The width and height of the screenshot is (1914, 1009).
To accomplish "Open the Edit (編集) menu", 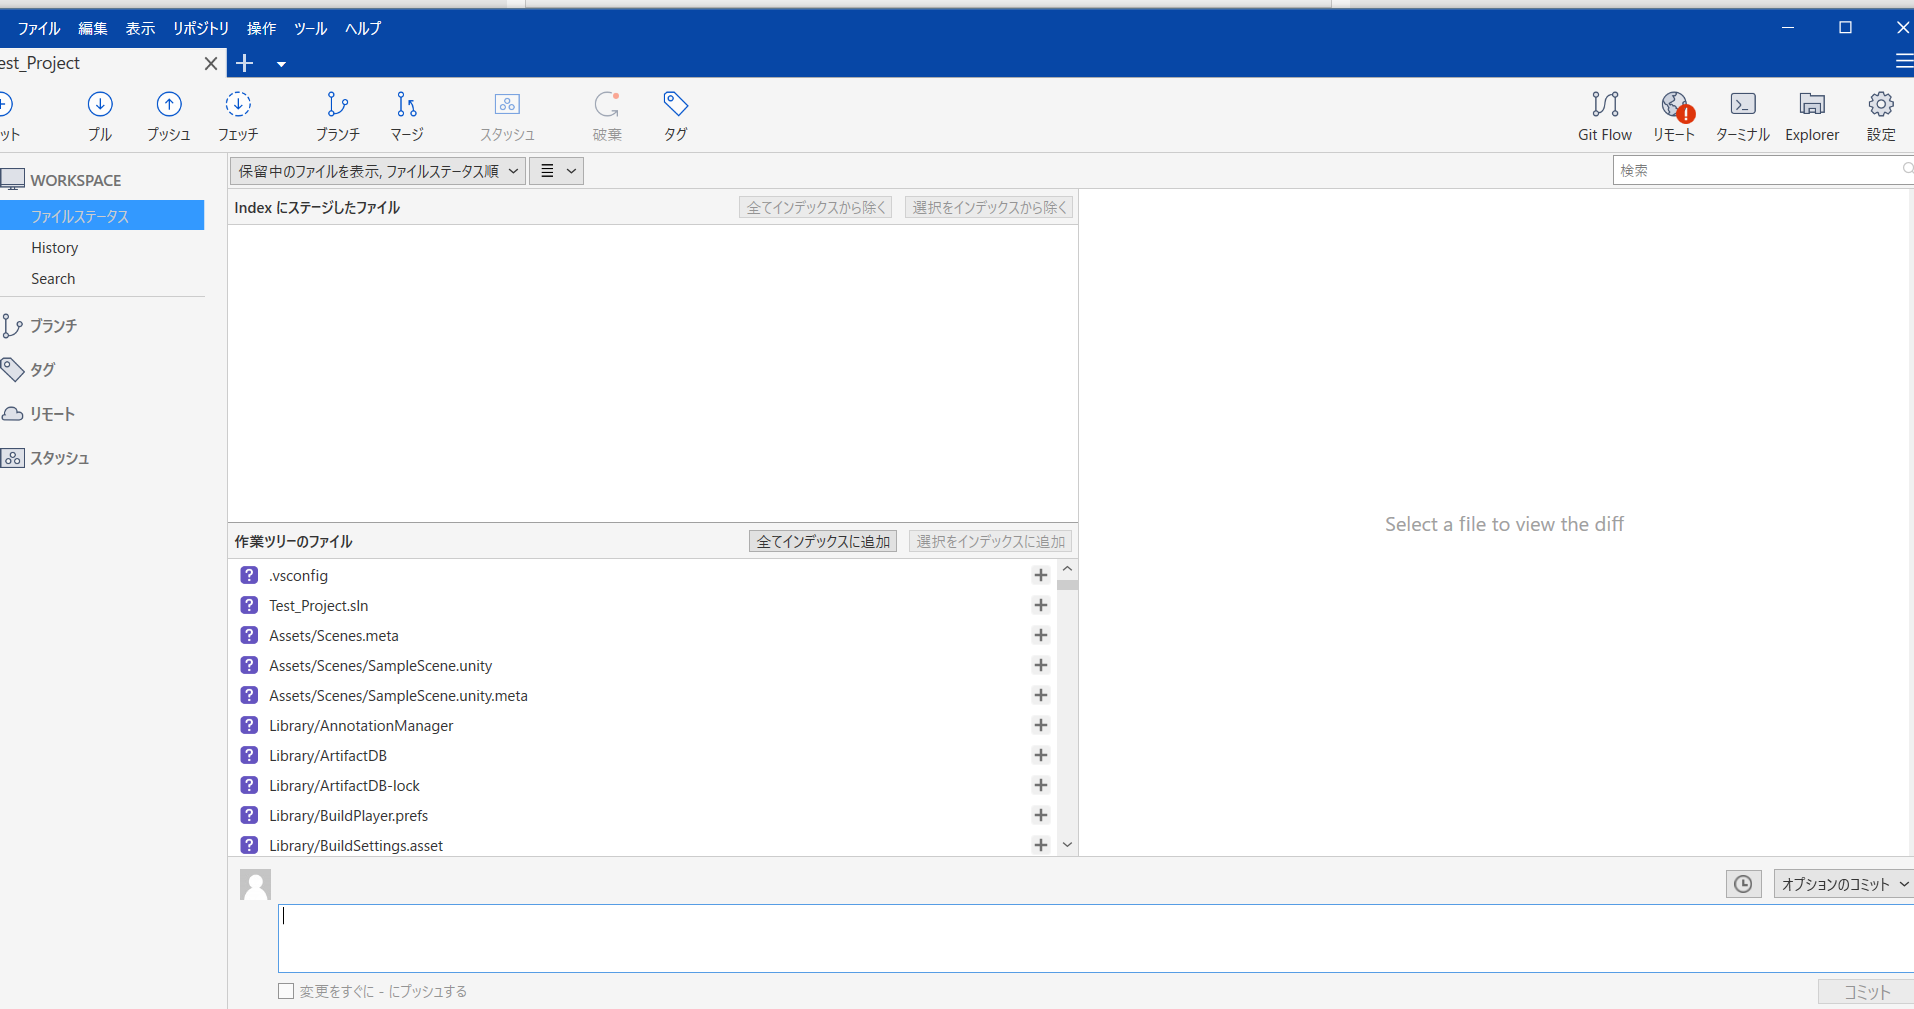I will [93, 28].
